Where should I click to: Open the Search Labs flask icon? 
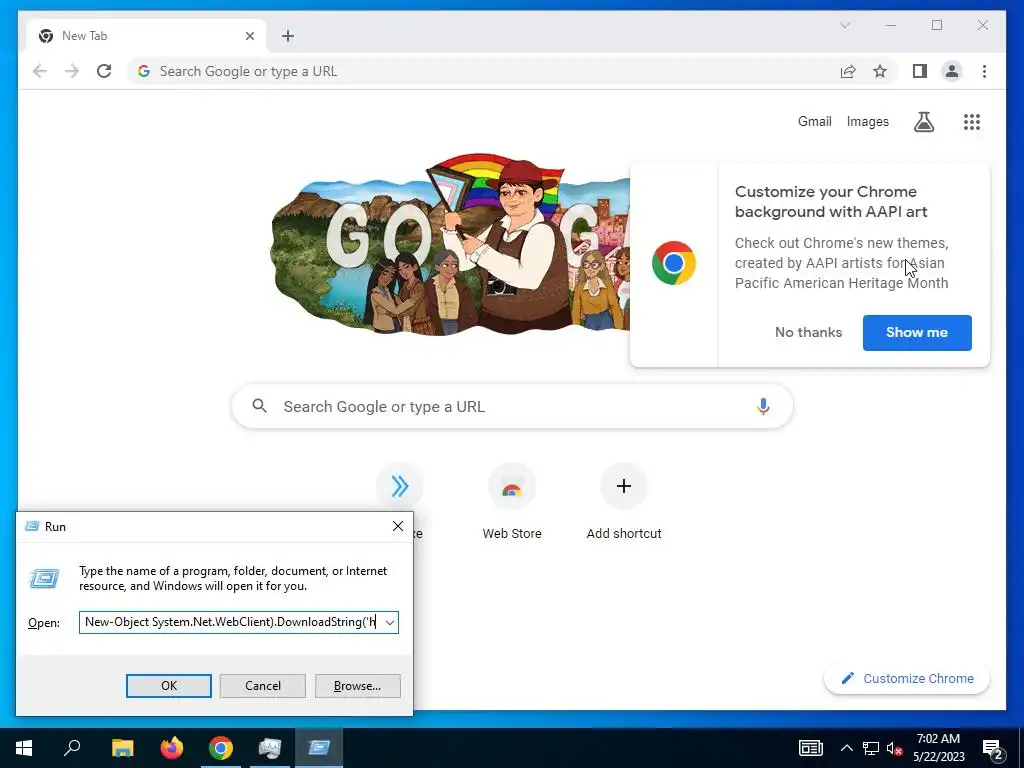[x=923, y=121]
